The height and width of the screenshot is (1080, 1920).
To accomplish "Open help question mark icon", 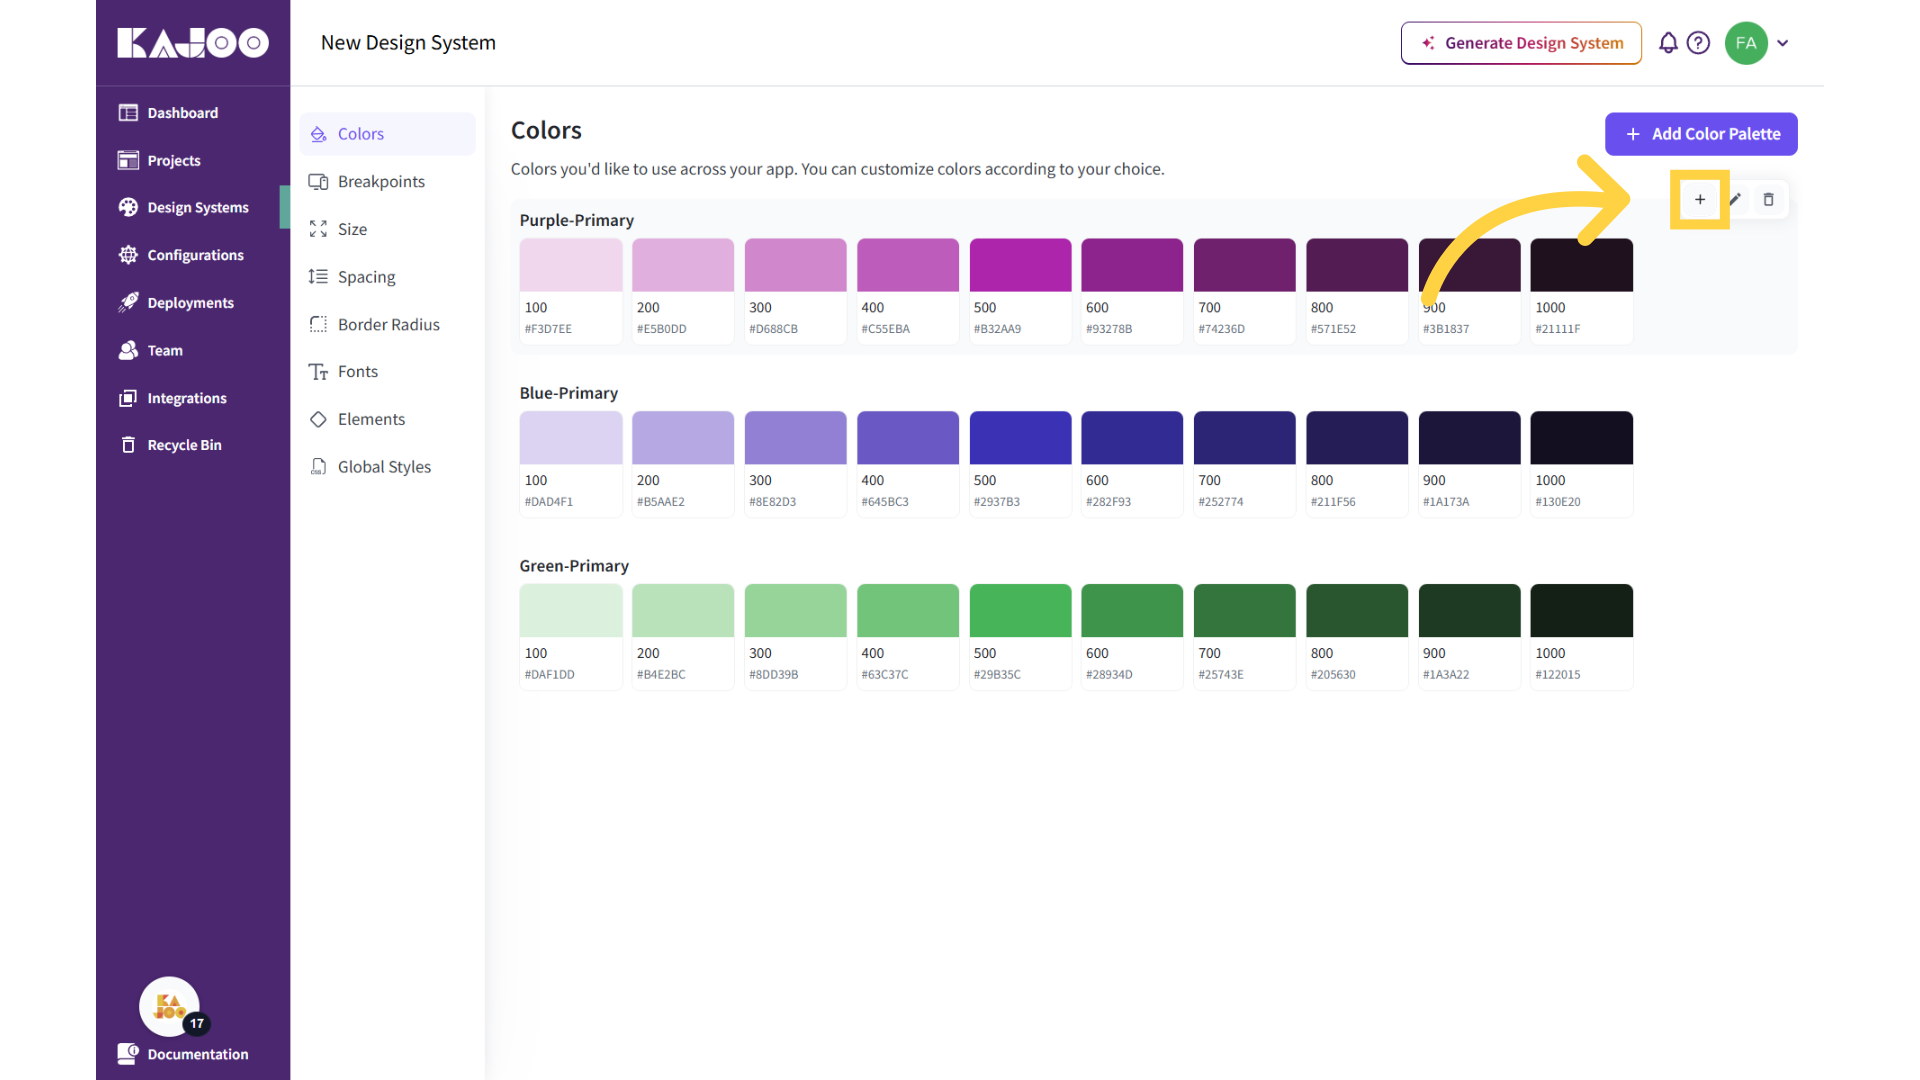I will 1698,43.
